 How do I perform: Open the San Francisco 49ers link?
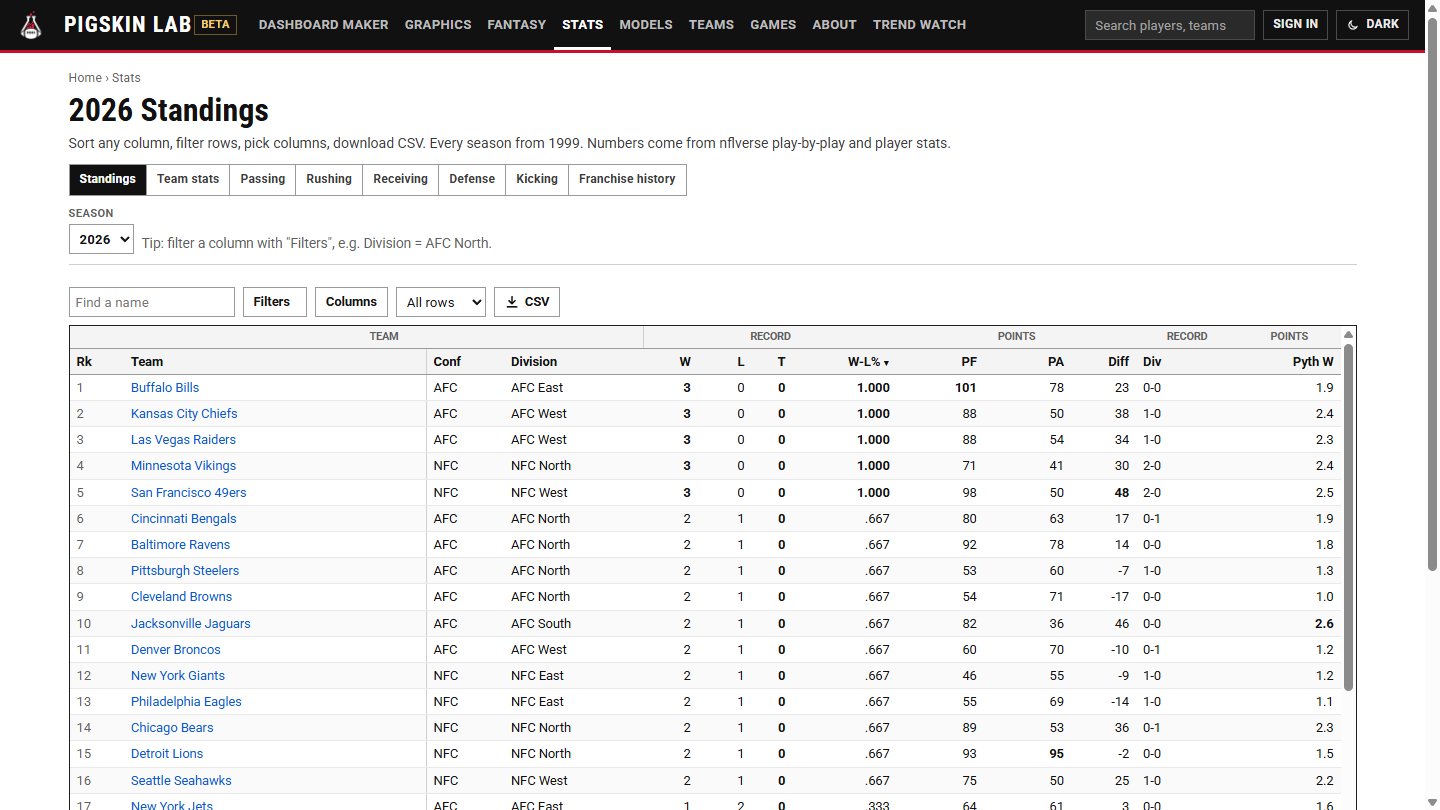click(x=188, y=493)
